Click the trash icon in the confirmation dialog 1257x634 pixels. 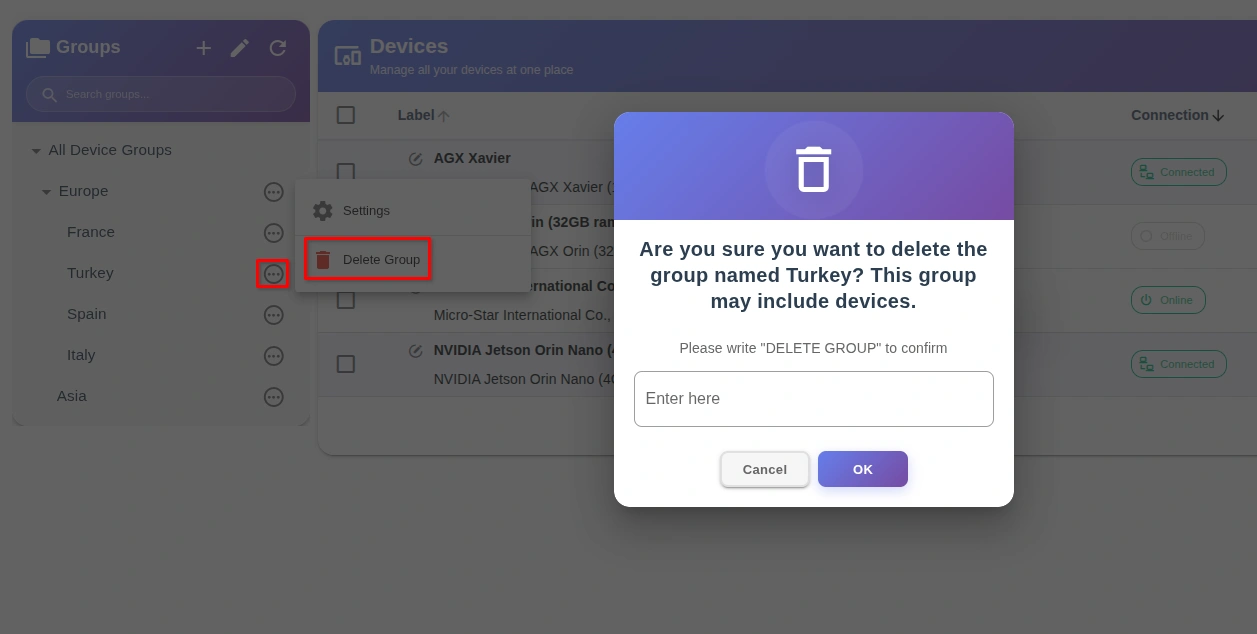[813, 170]
